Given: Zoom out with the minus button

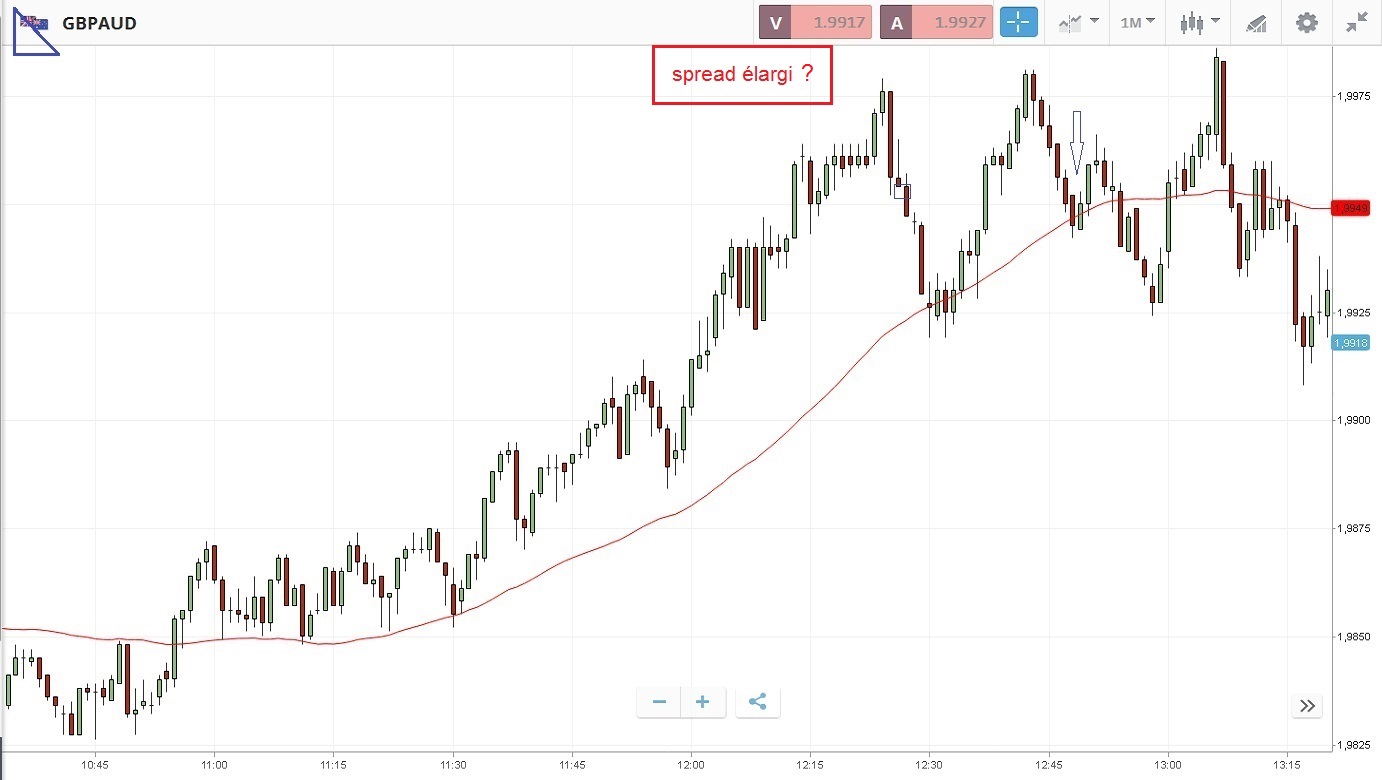Looking at the screenshot, I should click(659, 702).
